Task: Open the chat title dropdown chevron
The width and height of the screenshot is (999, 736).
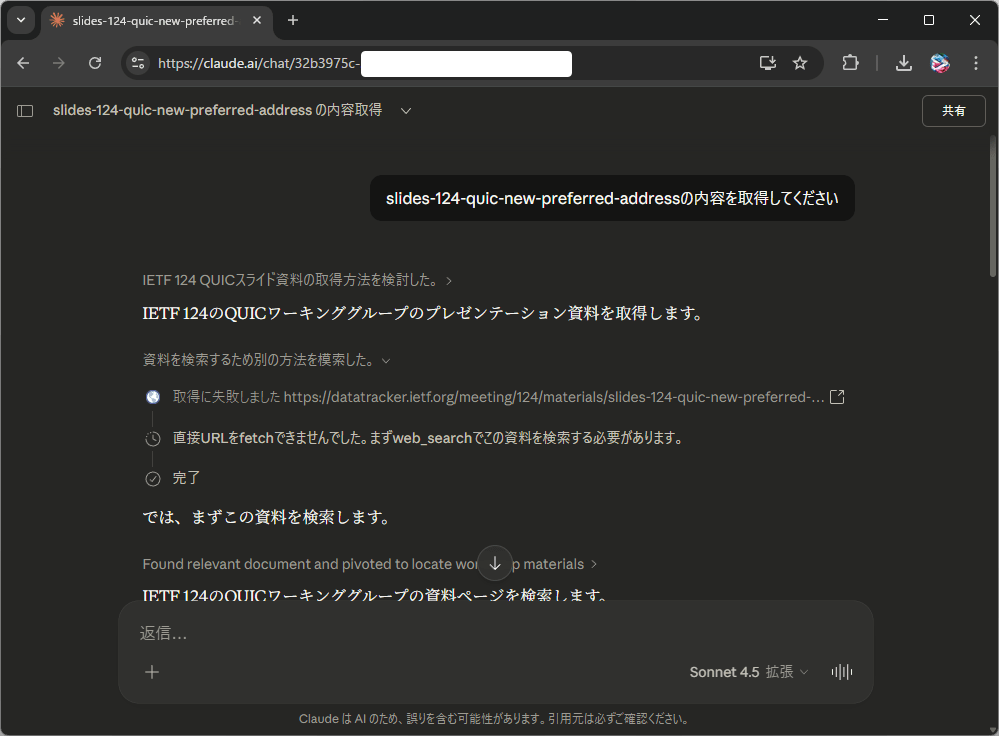Action: [x=405, y=111]
